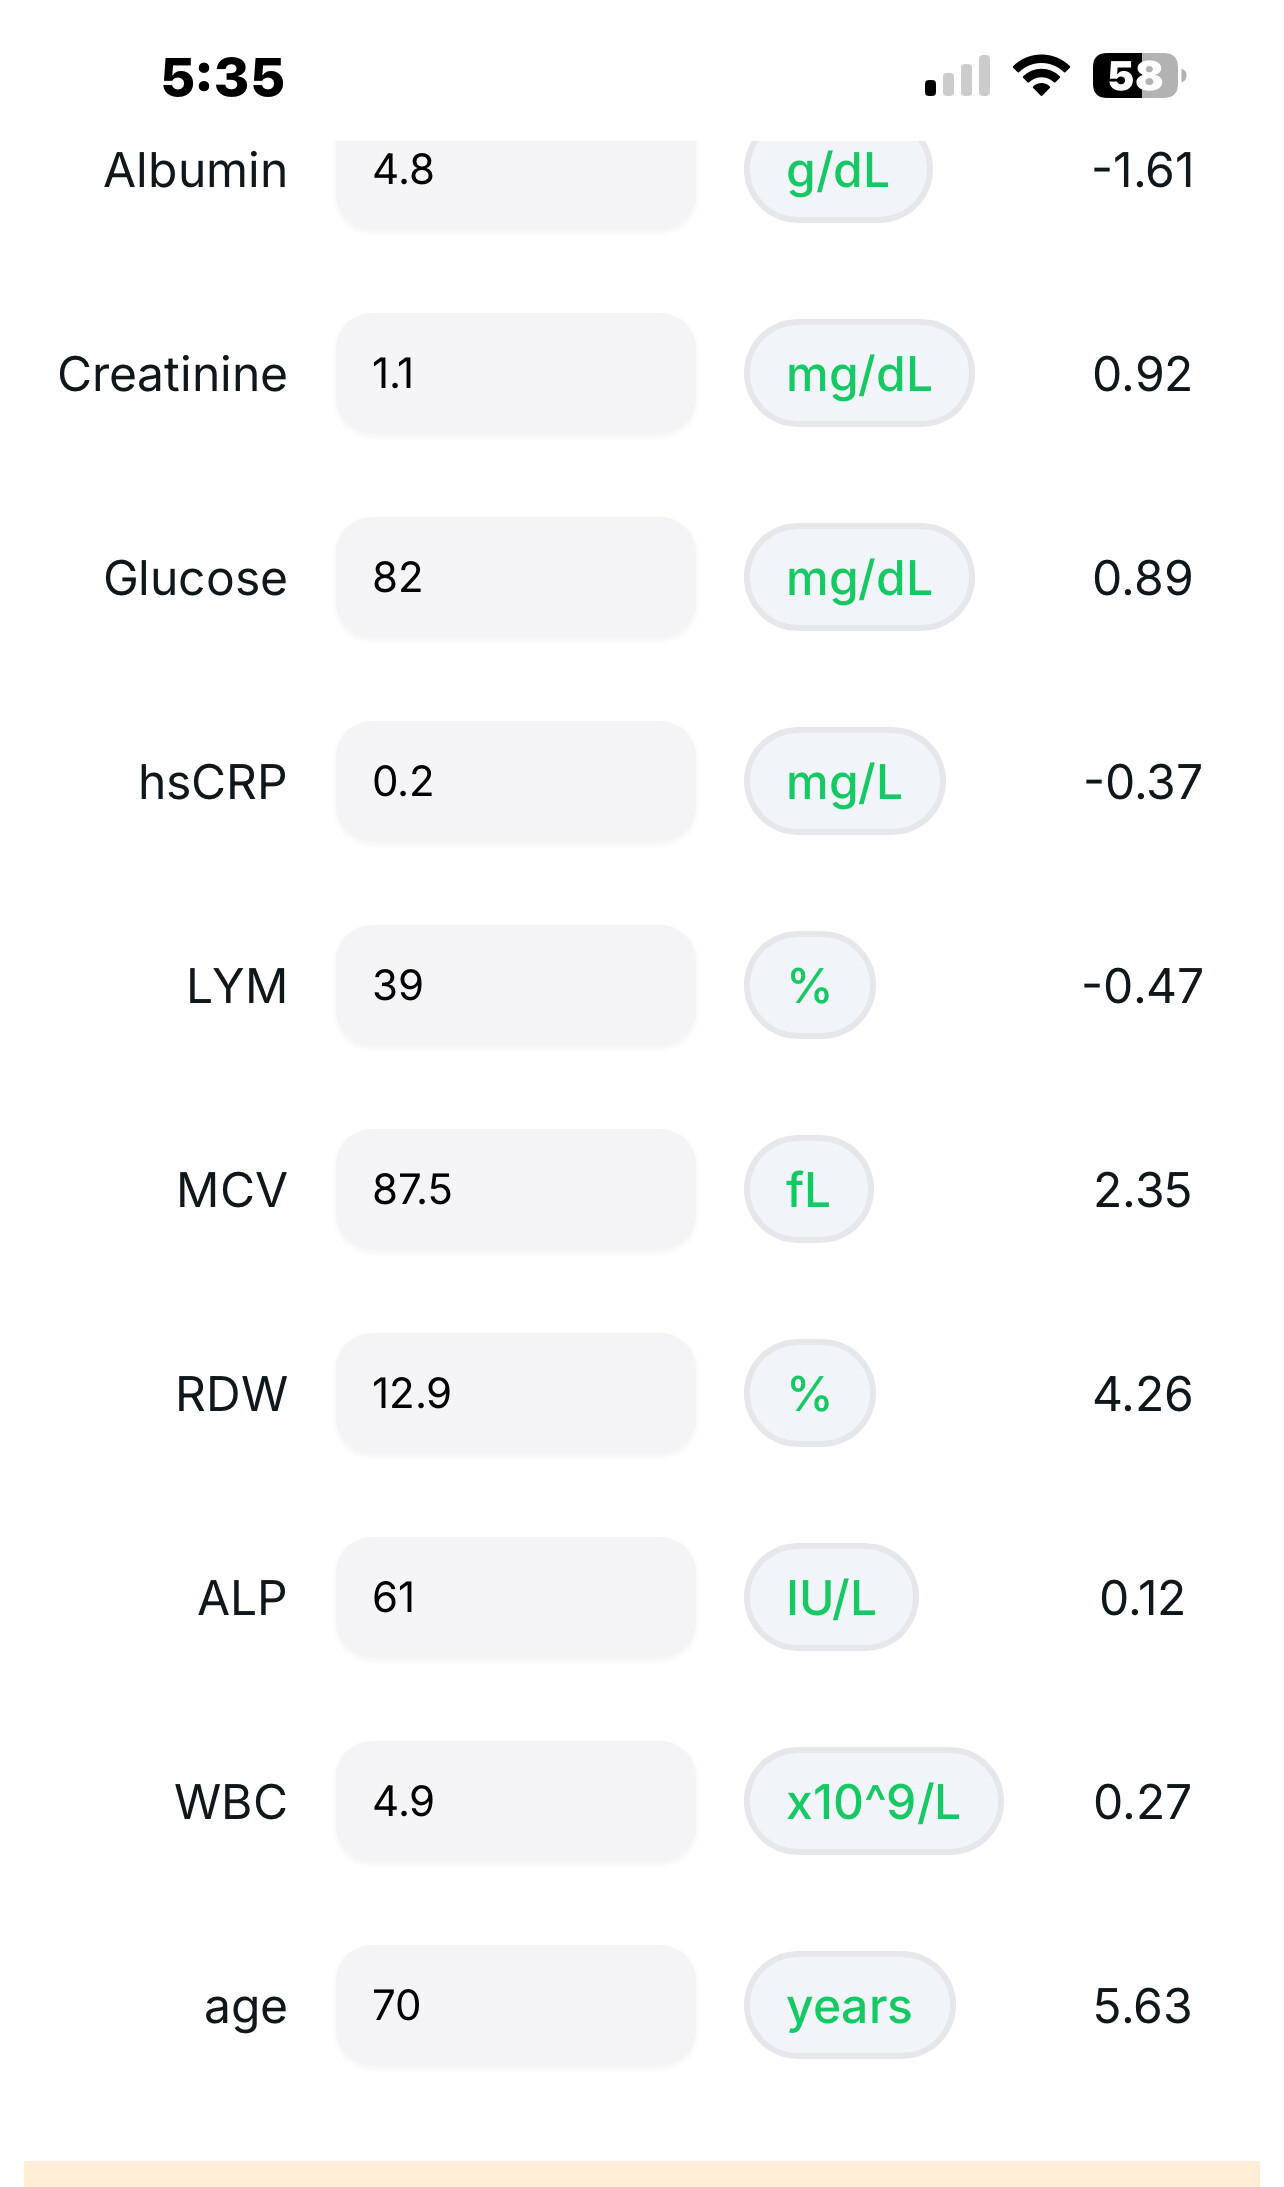Open the Glucose mg/dL unit picker
The width and height of the screenshot is (1284, 2187).
[x=859, y=578]
